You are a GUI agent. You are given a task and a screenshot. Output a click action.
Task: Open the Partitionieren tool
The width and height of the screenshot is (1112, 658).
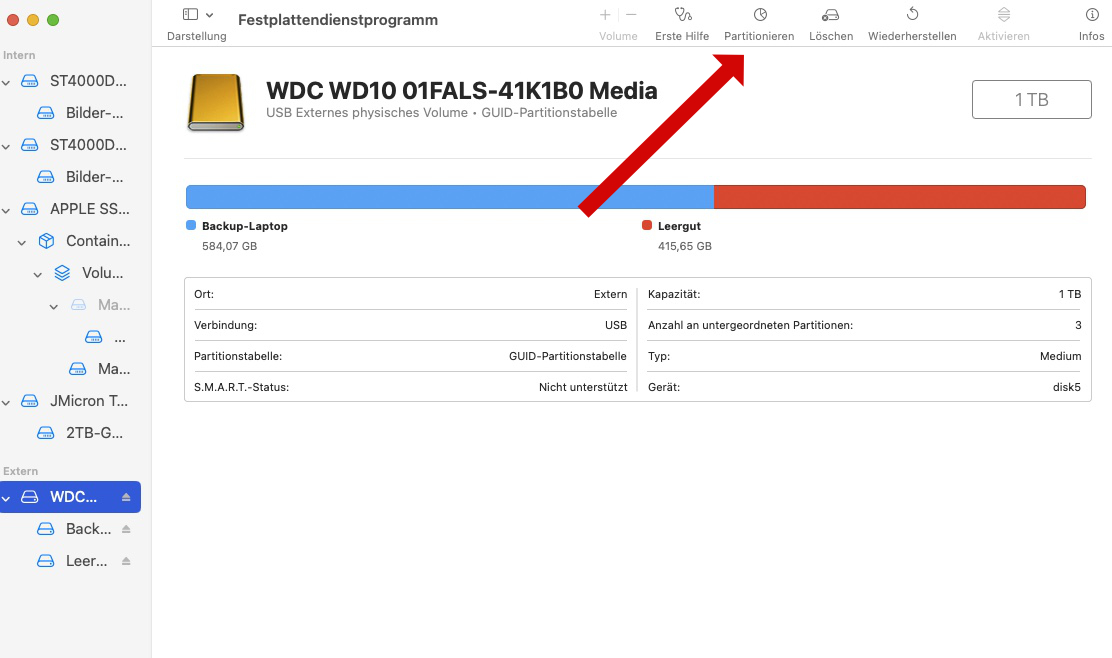[x=759, y=15]
